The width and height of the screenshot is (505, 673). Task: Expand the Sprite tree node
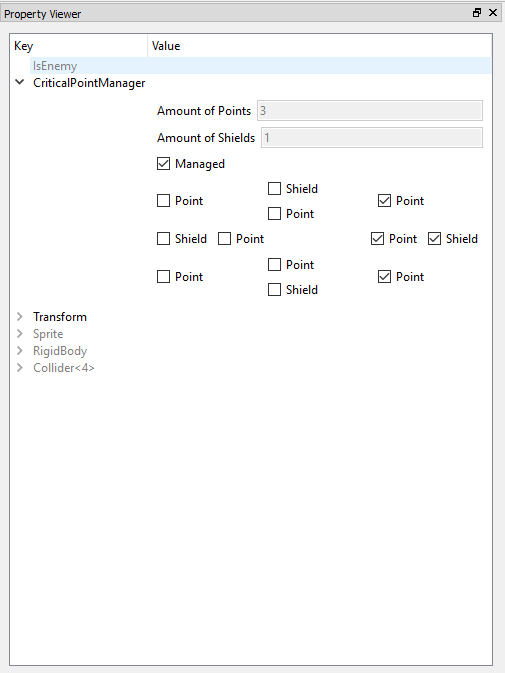(x=19, y=333)
